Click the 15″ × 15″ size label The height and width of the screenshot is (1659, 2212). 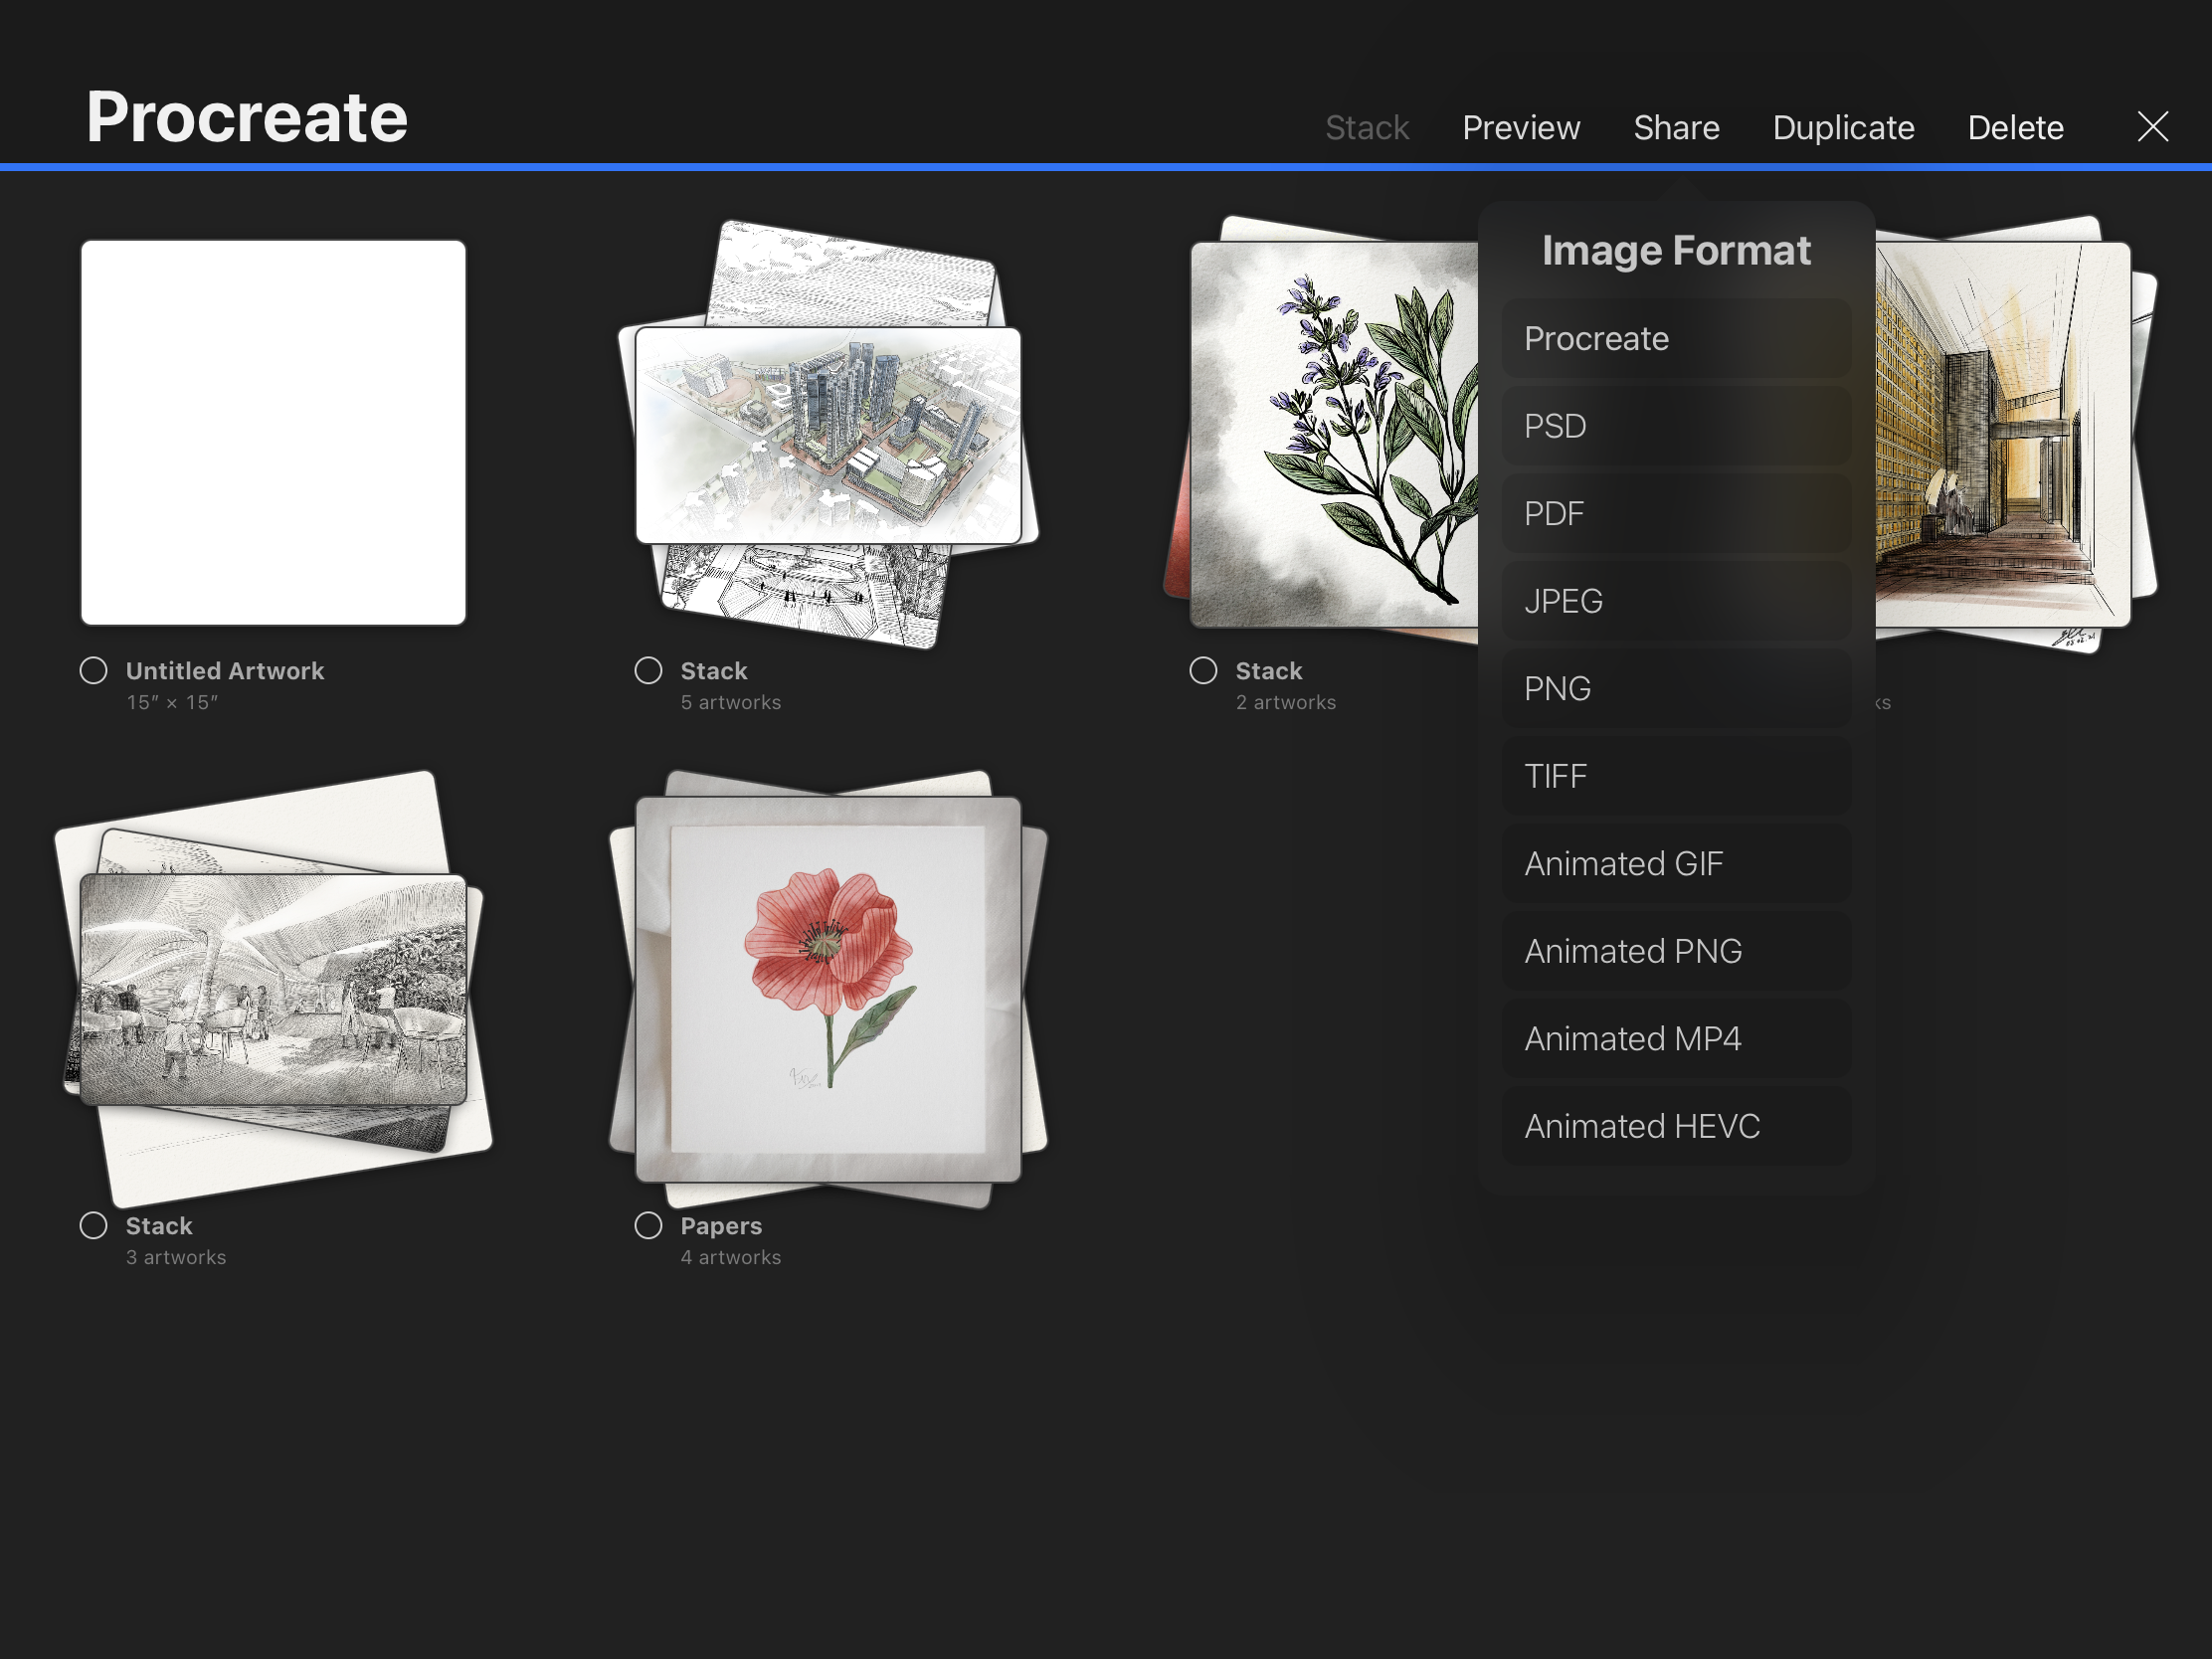172,703
